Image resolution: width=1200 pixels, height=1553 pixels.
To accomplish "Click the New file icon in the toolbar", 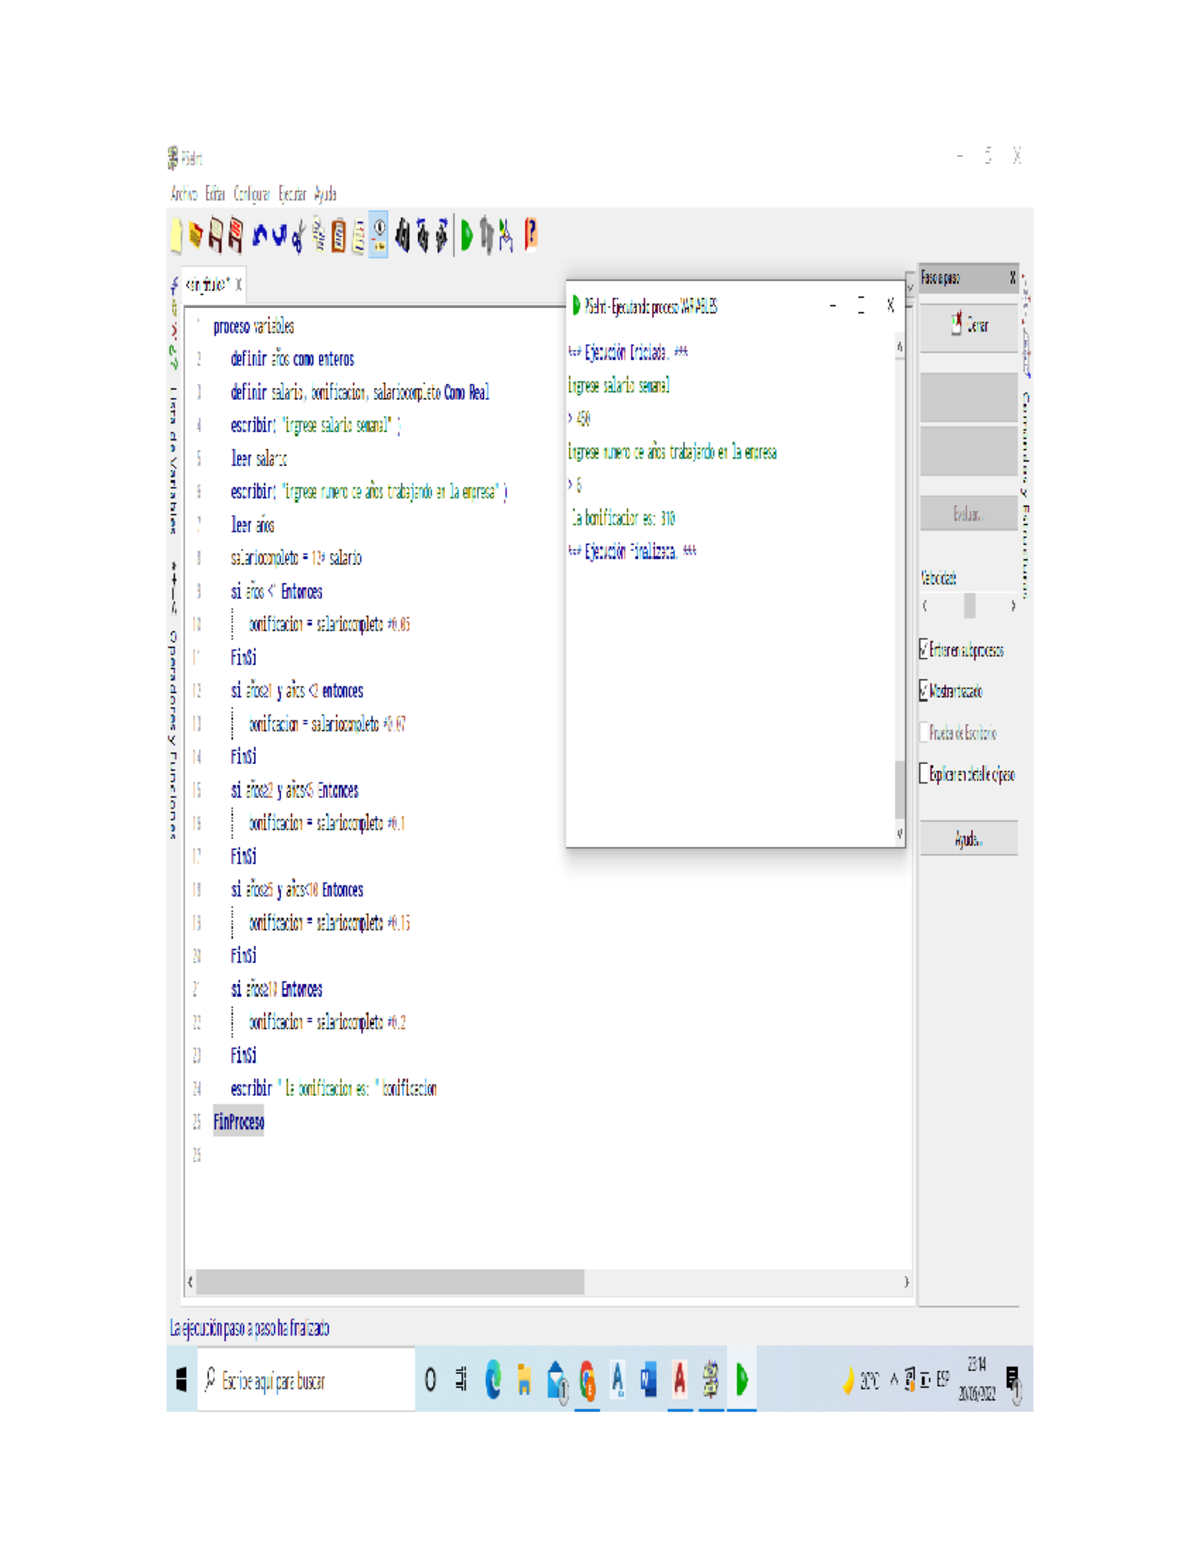I will [x=177, y=236].
